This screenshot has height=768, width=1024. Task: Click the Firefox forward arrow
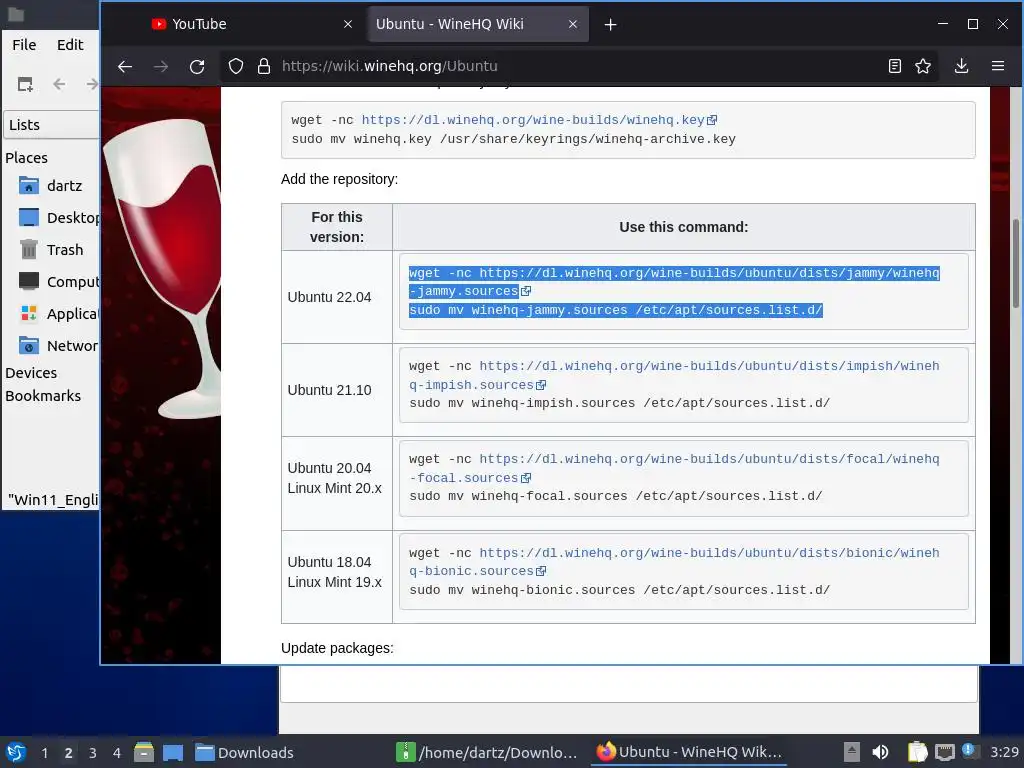(161, 66)
